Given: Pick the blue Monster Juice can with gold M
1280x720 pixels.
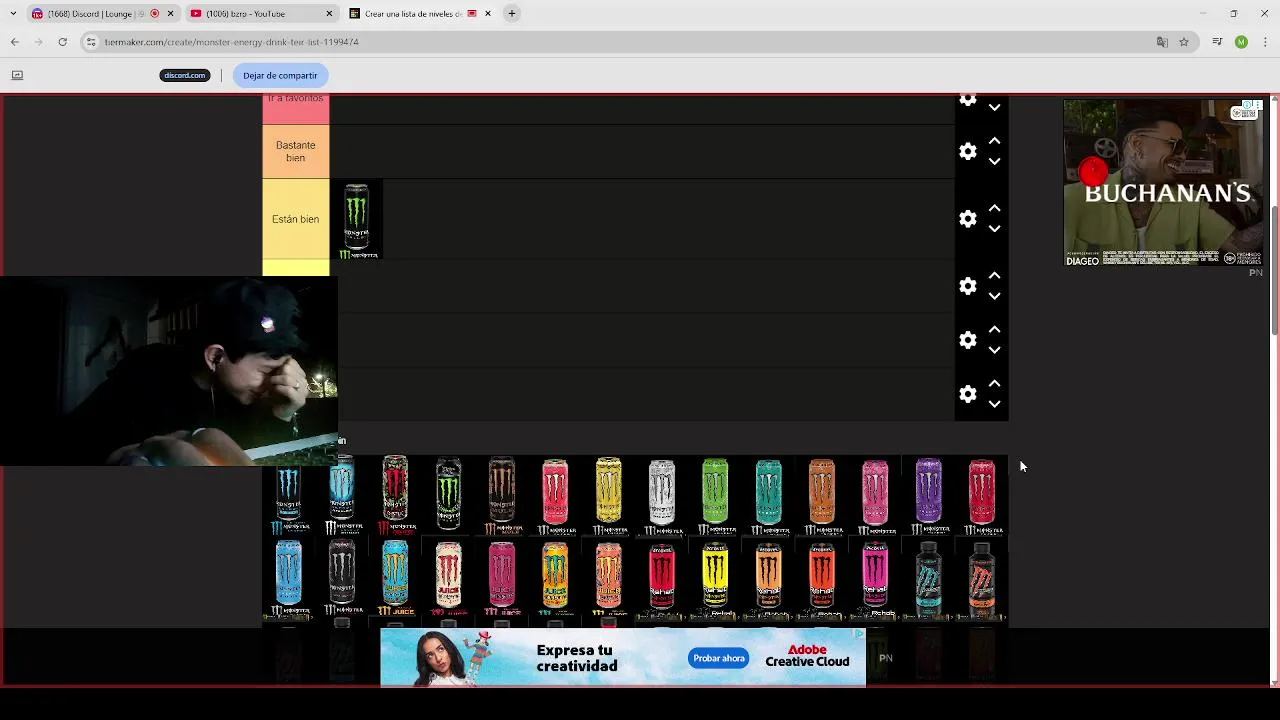Looking at the screenshot, I should [x=395, y=578].
